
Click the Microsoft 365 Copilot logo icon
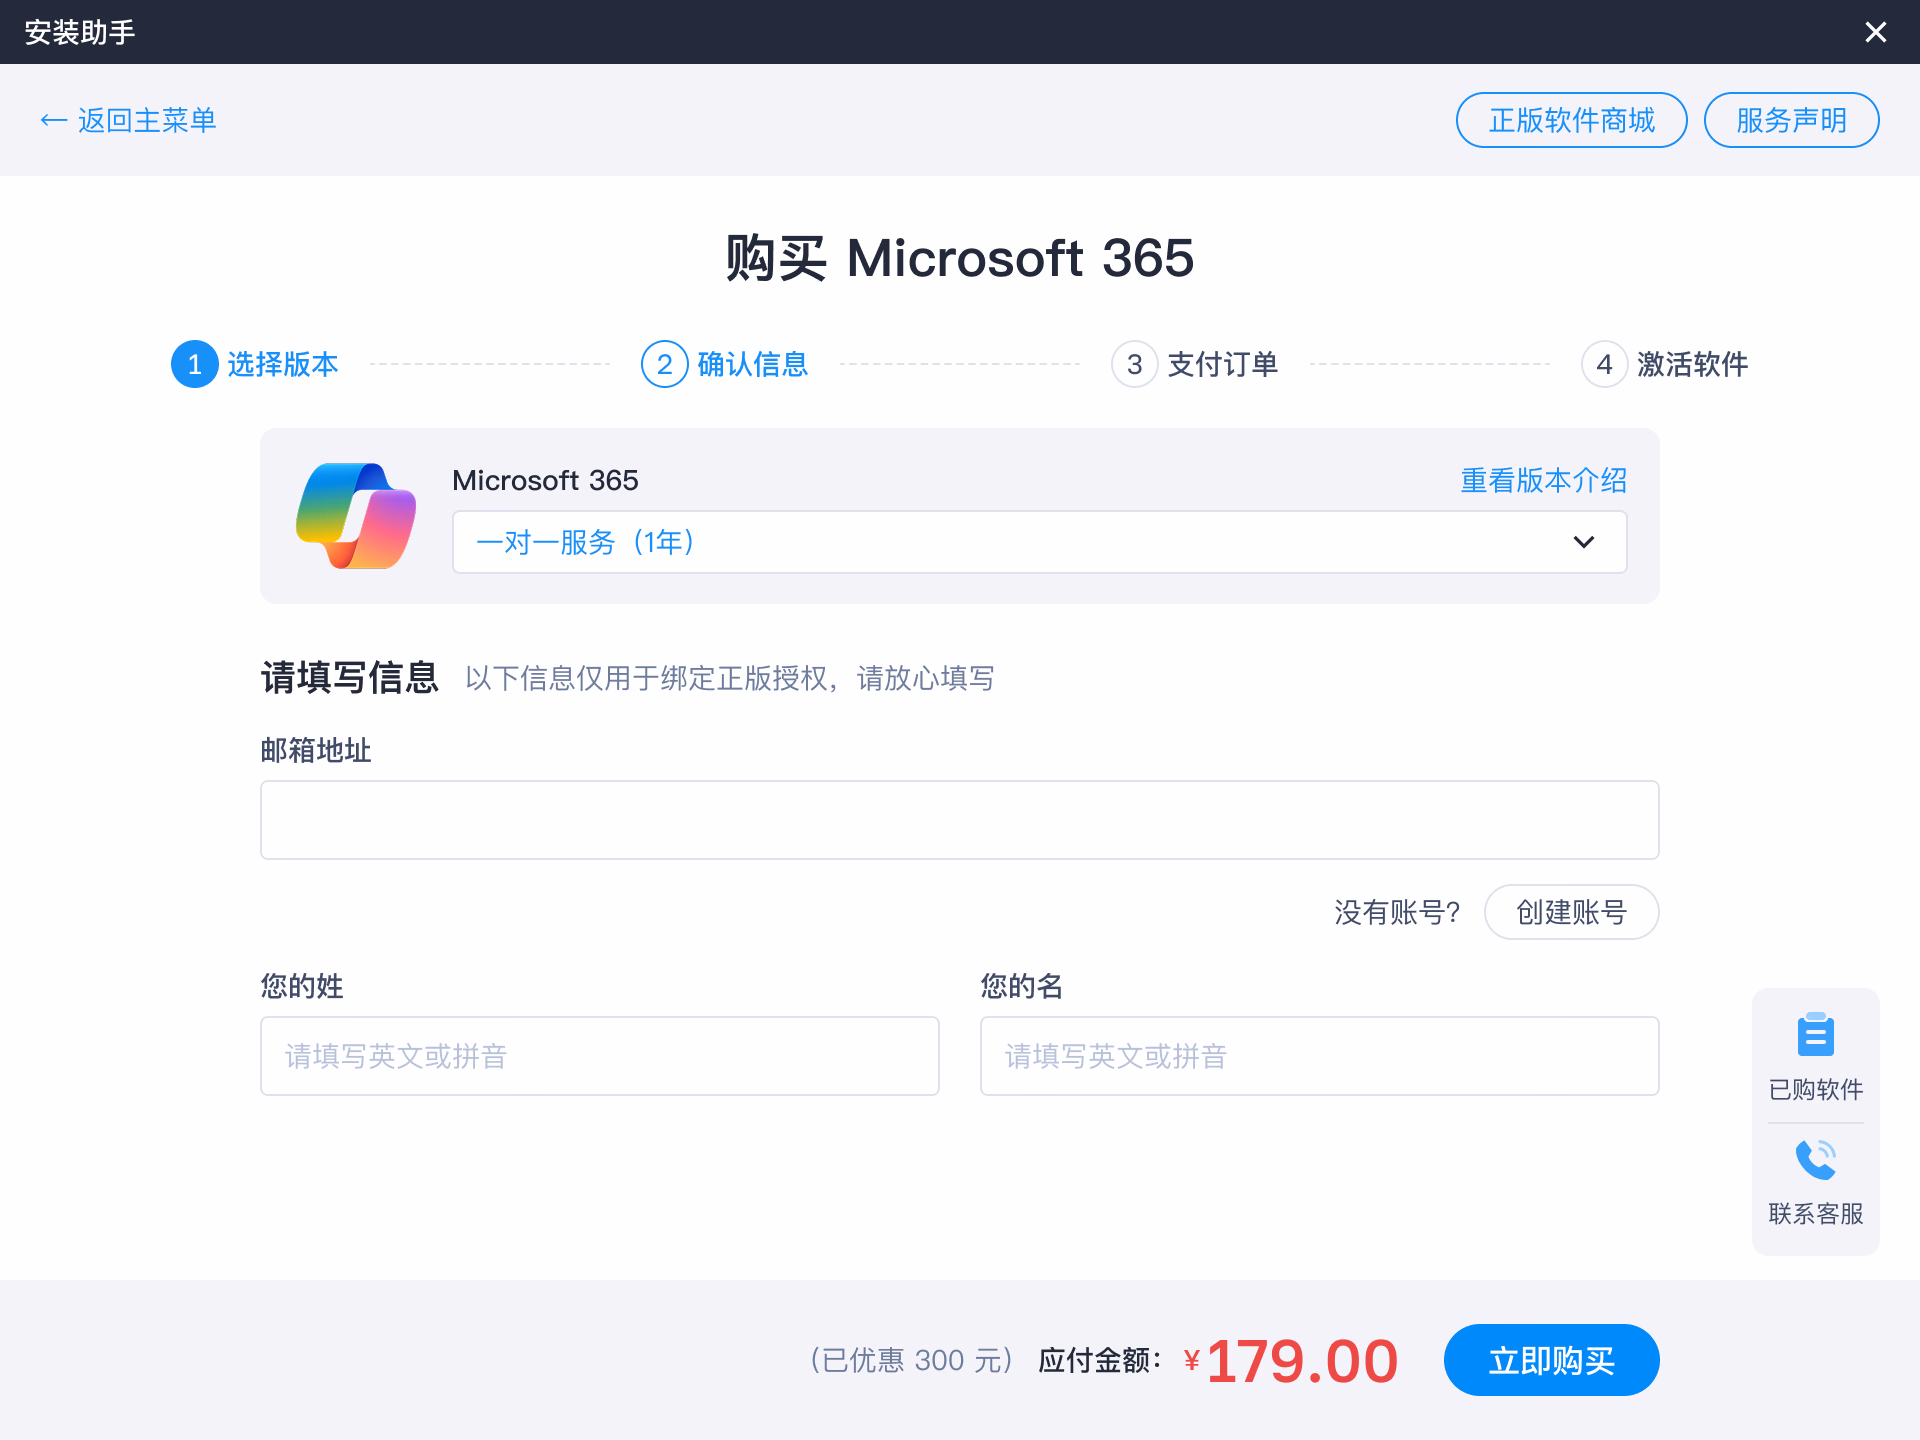click(x=356, y=516)
